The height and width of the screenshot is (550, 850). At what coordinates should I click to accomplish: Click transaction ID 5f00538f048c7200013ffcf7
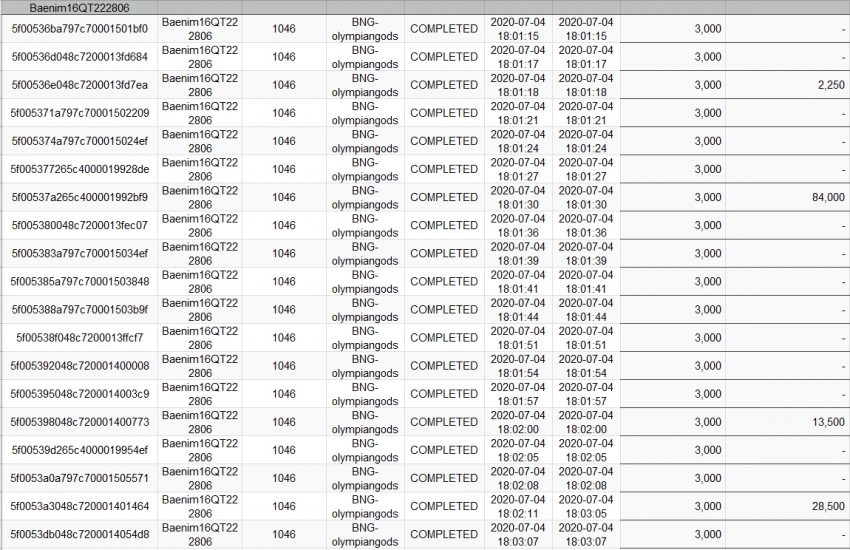[x=79, y=338]
